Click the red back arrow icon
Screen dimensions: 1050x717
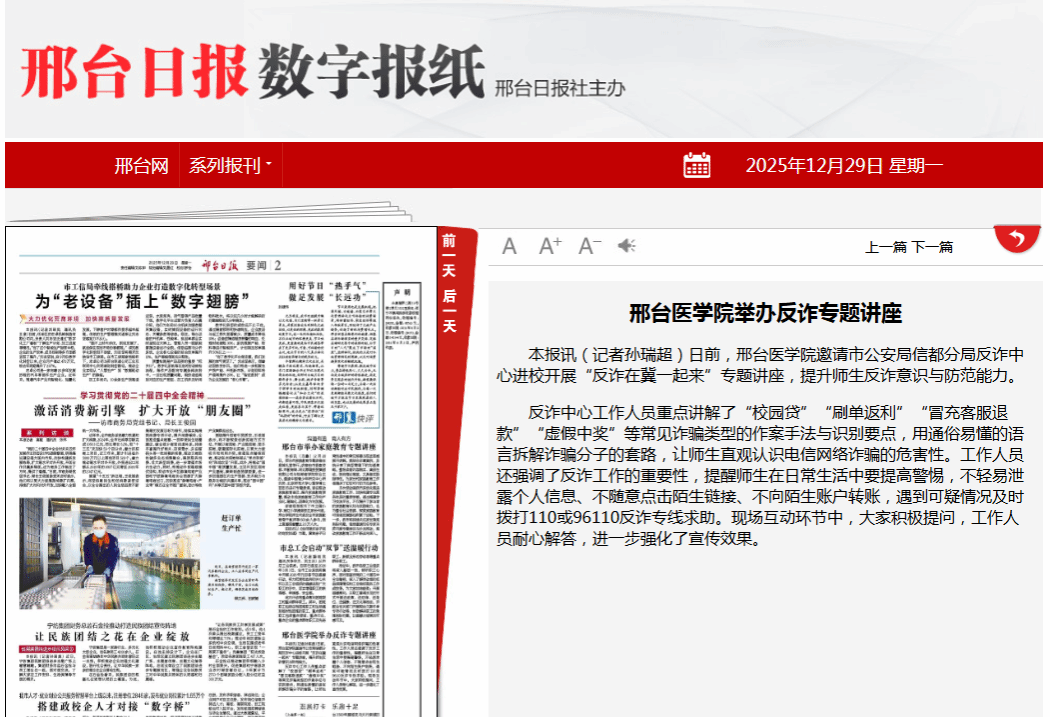1016,240
